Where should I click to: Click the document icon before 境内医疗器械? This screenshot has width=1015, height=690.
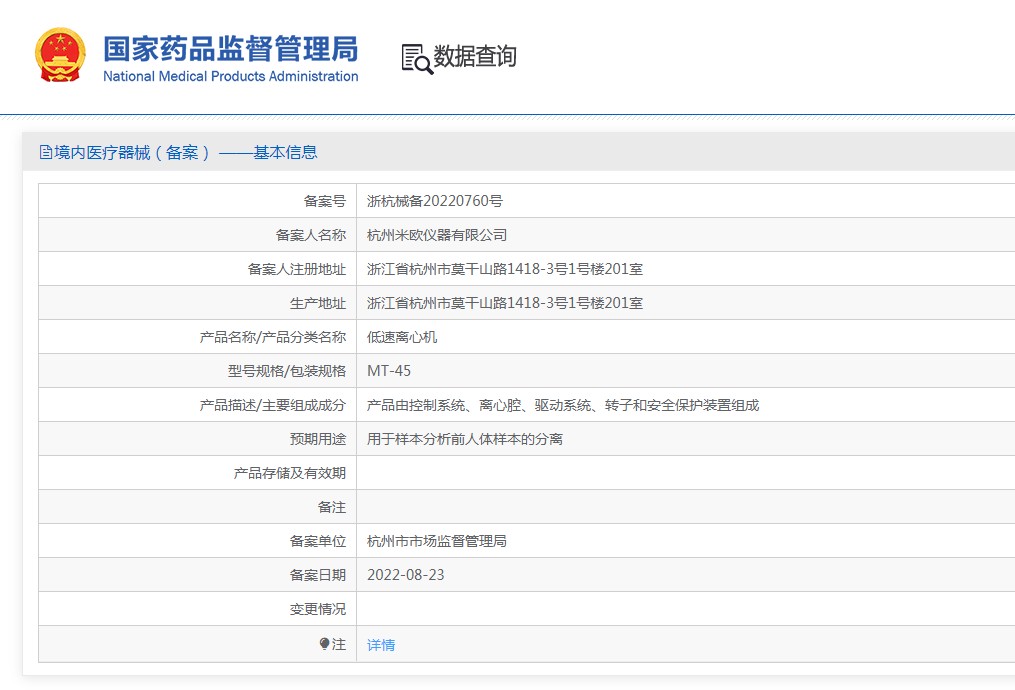(x=45, y=153)
